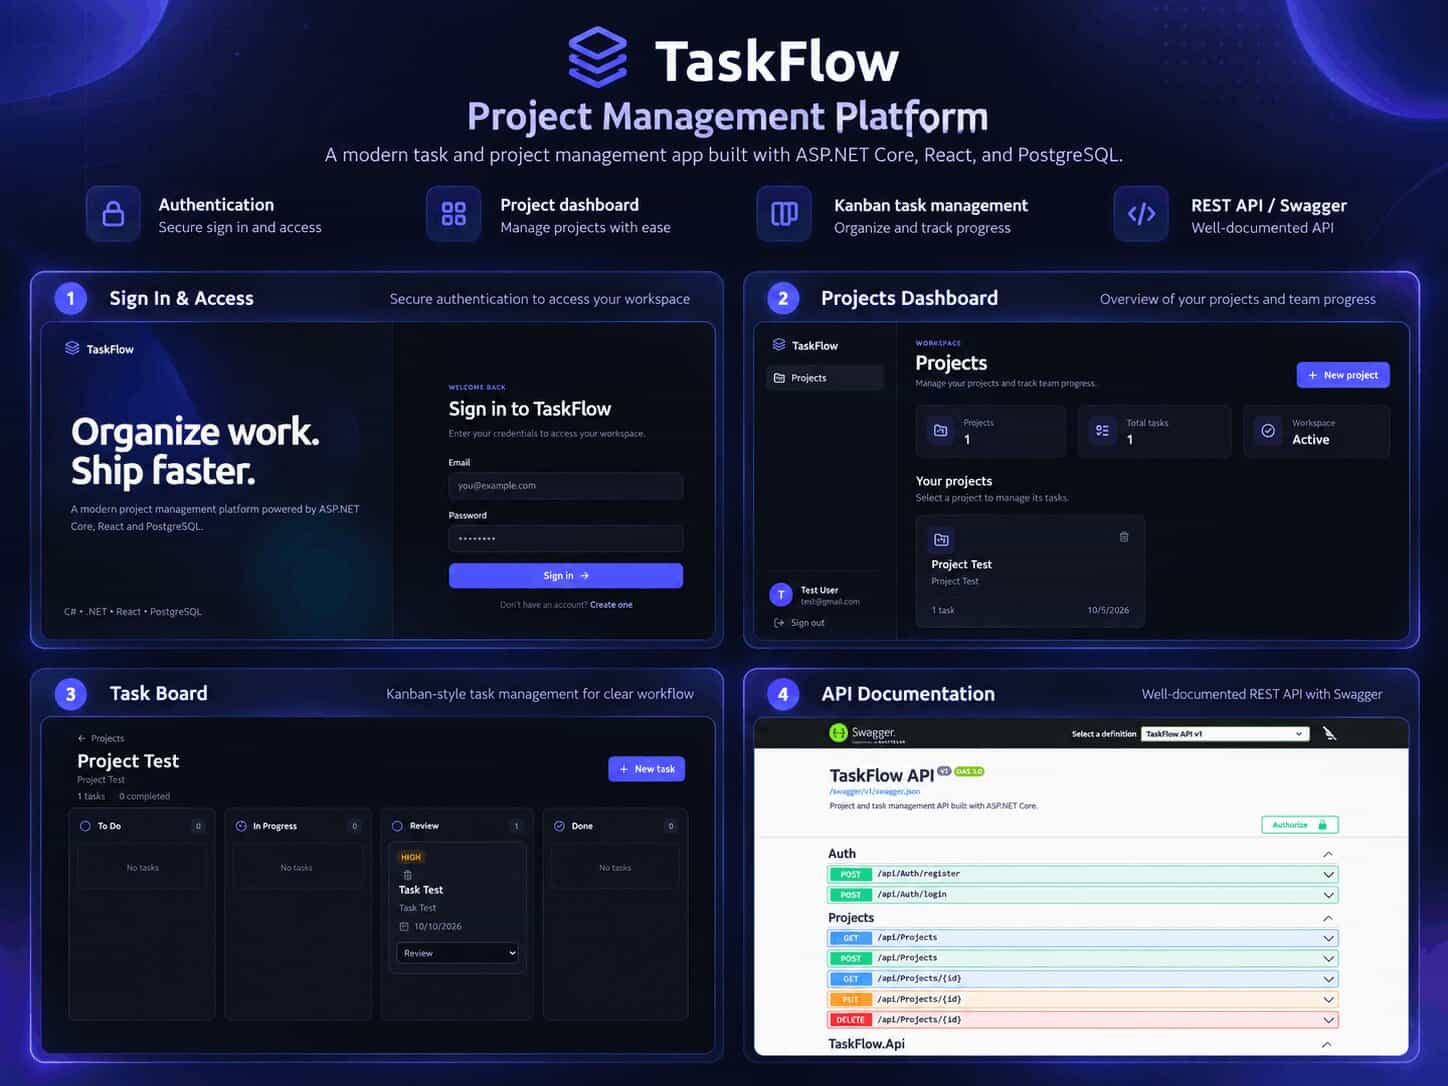Expand POST /api/Auth/login row chevron
Screen dimensions: 1448x1086
pyautogui.click(x=1328, y=895)
